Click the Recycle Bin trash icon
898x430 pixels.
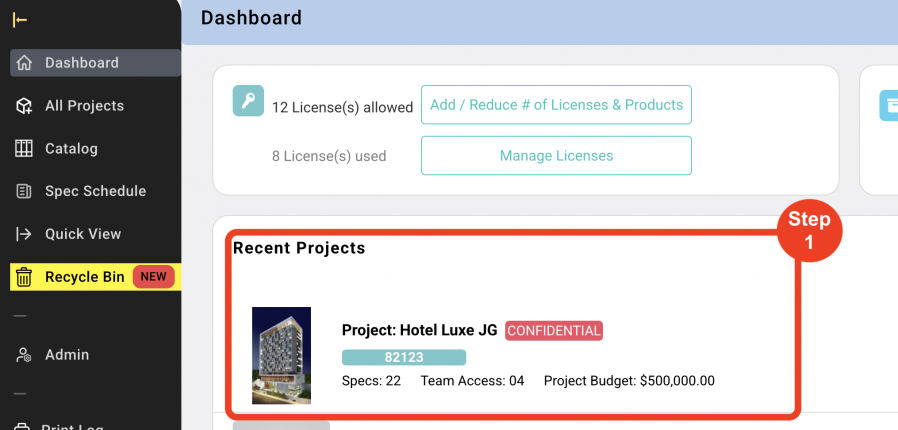pyautogui.click(x=25, y=277)
